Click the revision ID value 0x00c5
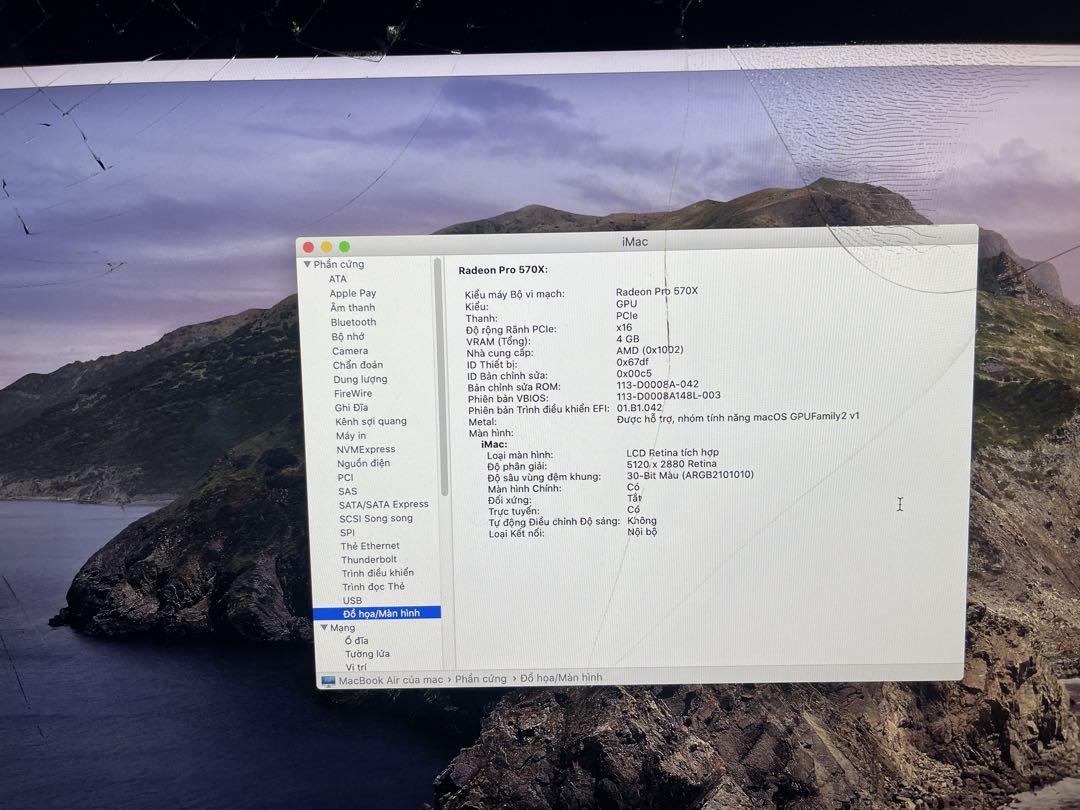The width and height of the screenshot is (1080, 810). 634,373
